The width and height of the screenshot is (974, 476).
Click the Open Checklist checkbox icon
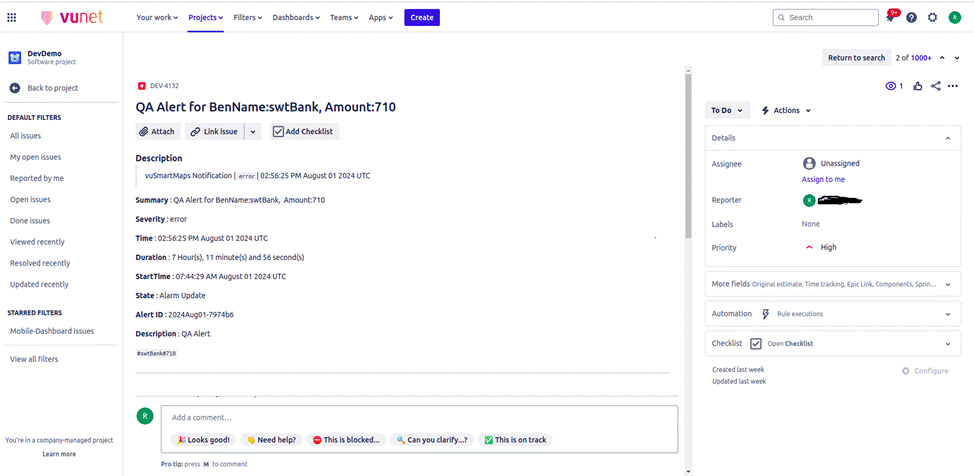pyautogui.click(x=756, y=343)
